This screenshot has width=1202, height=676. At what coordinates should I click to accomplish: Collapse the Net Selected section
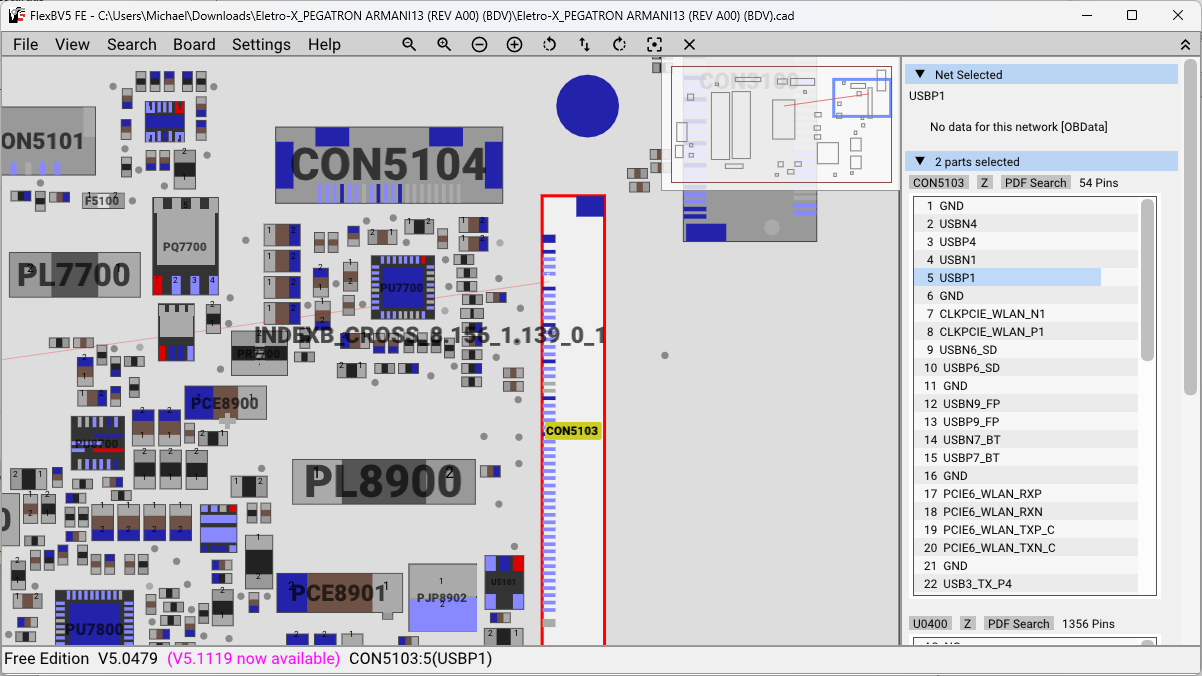click(920, 75)
